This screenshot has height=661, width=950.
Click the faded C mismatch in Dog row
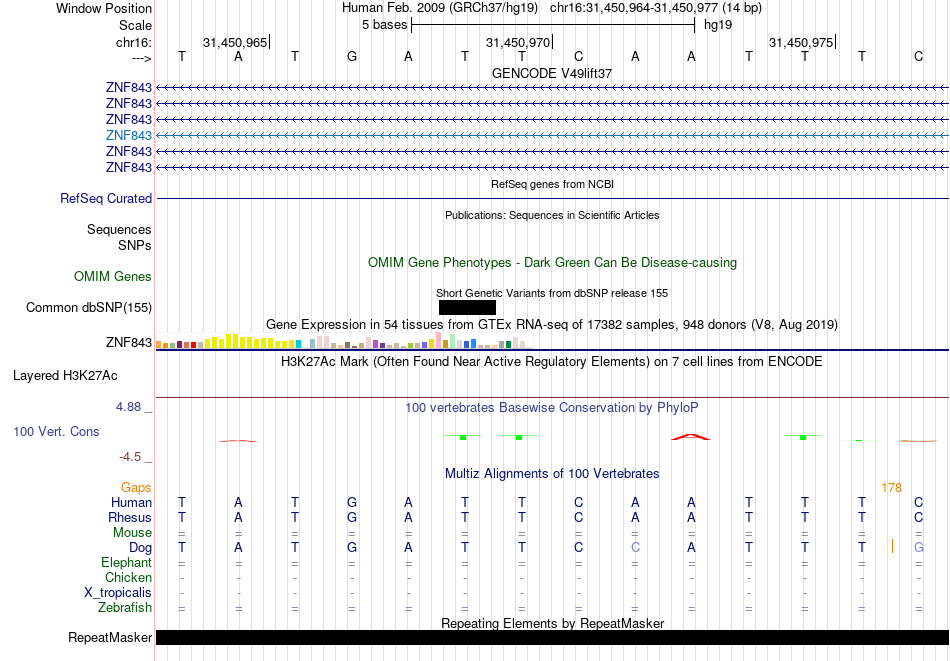(635, 548)
